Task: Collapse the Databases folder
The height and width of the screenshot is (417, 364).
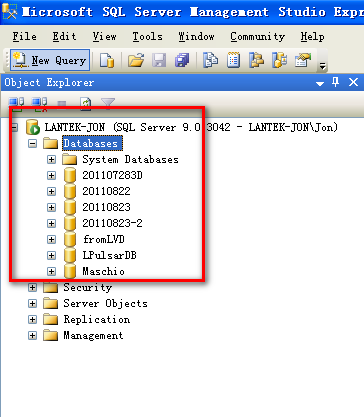Action: (32, 144)
